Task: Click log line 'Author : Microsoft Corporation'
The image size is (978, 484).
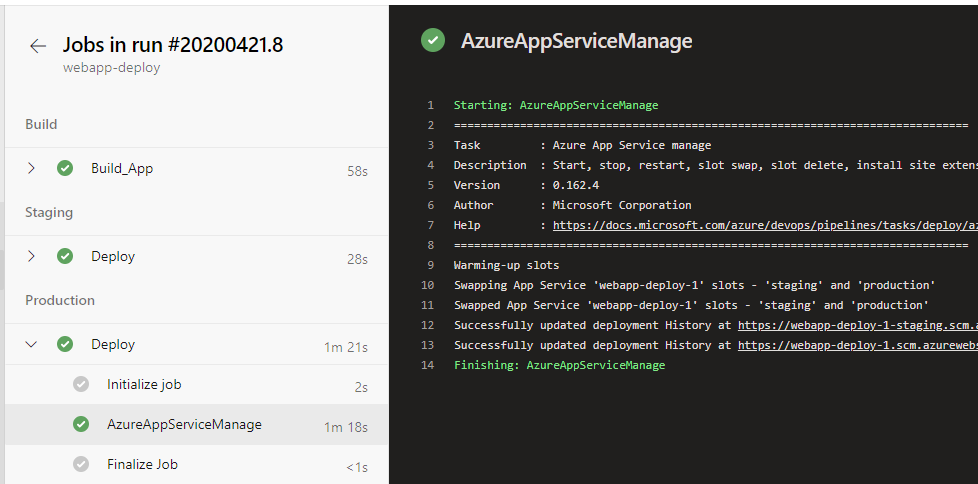Action: 572,205
